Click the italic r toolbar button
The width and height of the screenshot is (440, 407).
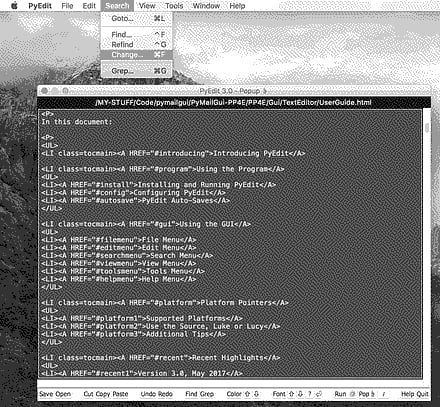click(384, 394)
